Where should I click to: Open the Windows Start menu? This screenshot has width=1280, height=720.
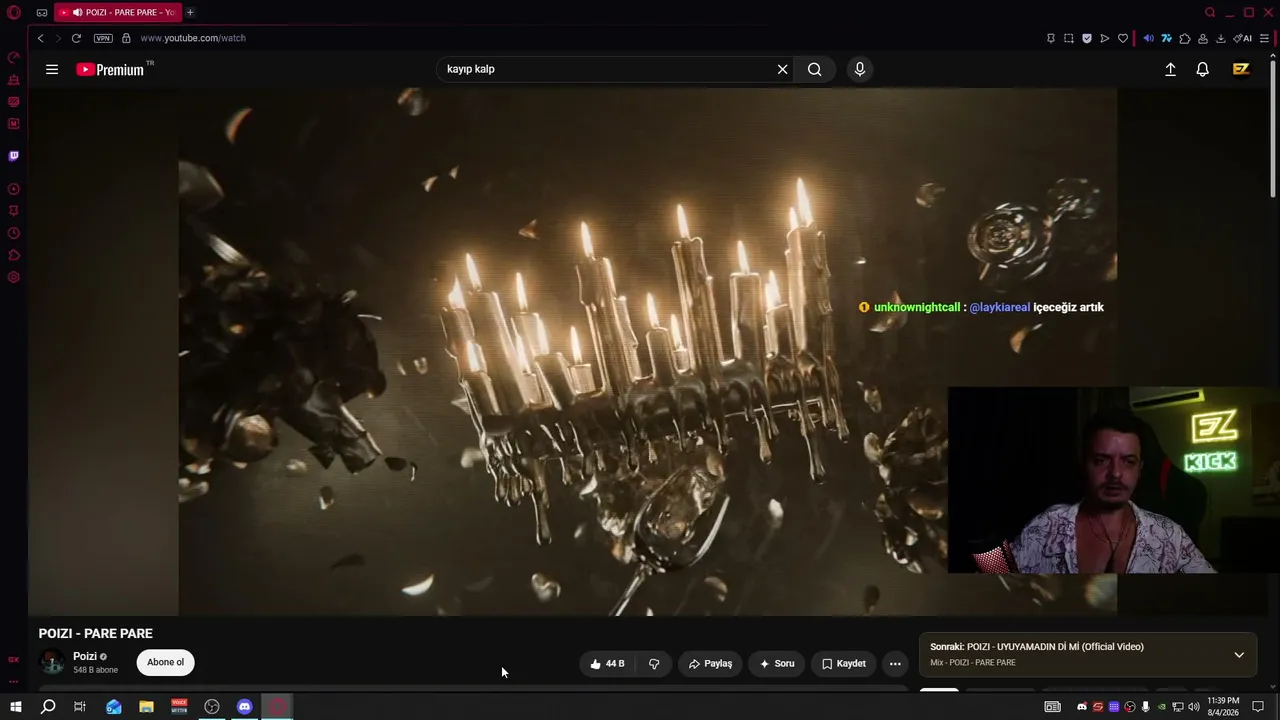[15, 707]
